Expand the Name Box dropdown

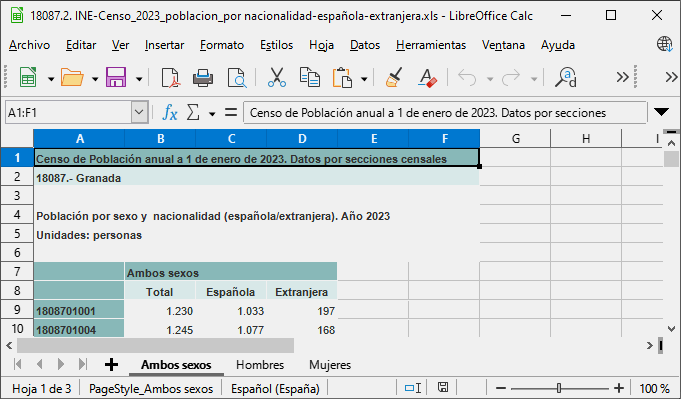(x=139, y=112)
